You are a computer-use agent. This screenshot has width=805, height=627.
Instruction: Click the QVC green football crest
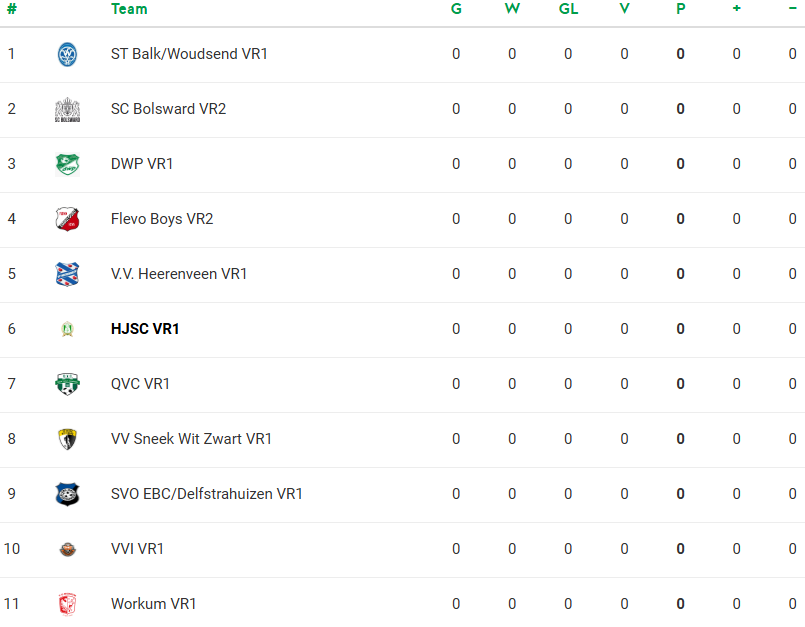click(67, 384)
